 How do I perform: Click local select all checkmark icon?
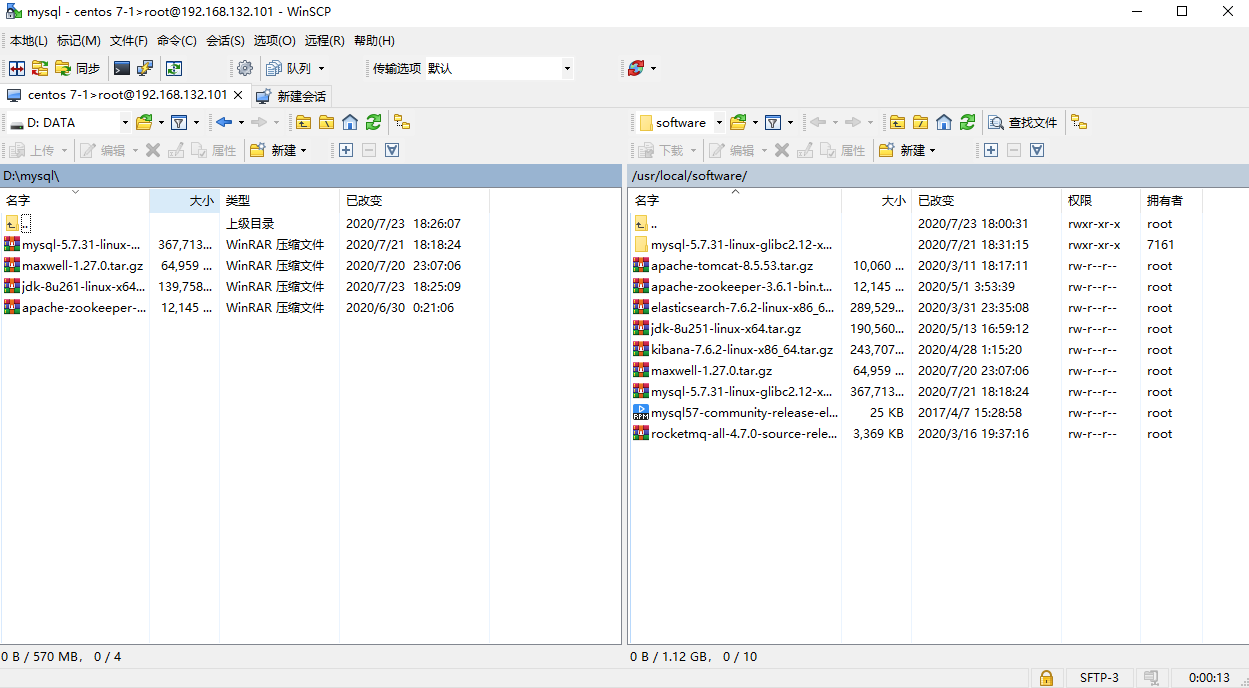click(x=392, y=151)
